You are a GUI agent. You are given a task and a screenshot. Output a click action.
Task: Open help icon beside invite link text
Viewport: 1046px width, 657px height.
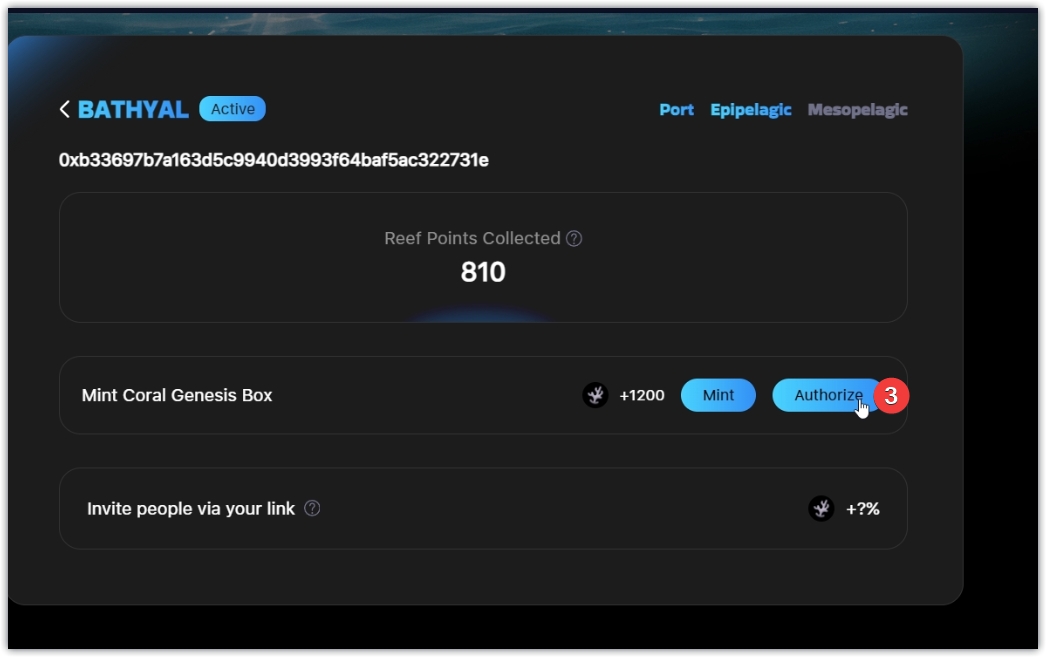click(x=312, y=509)
